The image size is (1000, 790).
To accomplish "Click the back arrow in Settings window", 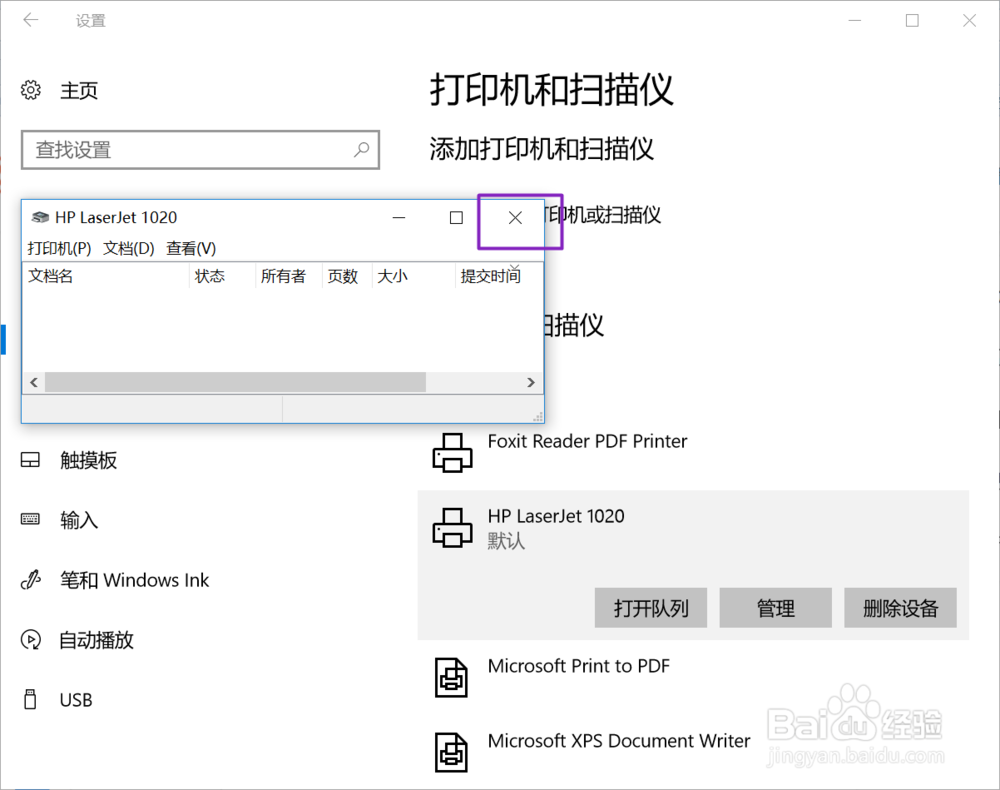I will click(x=31, y=20).
